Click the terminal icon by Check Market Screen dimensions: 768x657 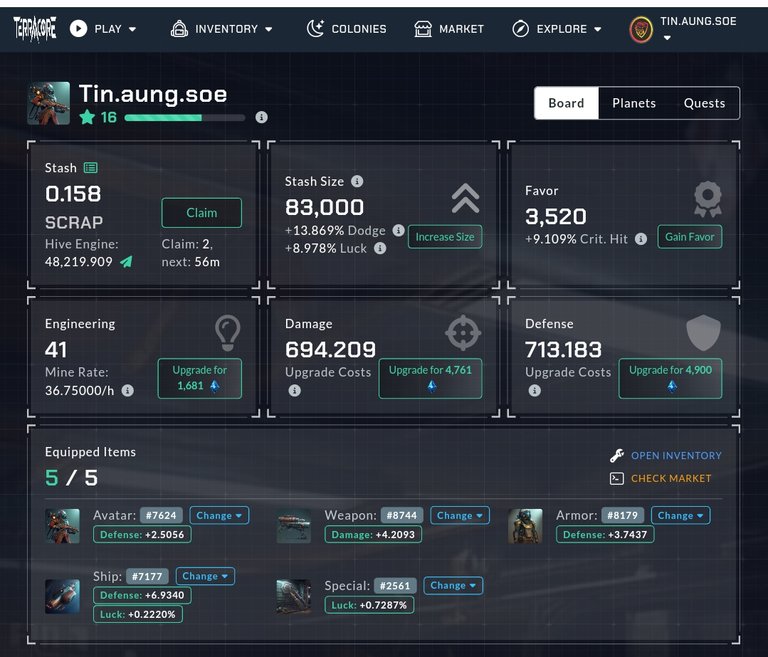[x=617, y=478]
